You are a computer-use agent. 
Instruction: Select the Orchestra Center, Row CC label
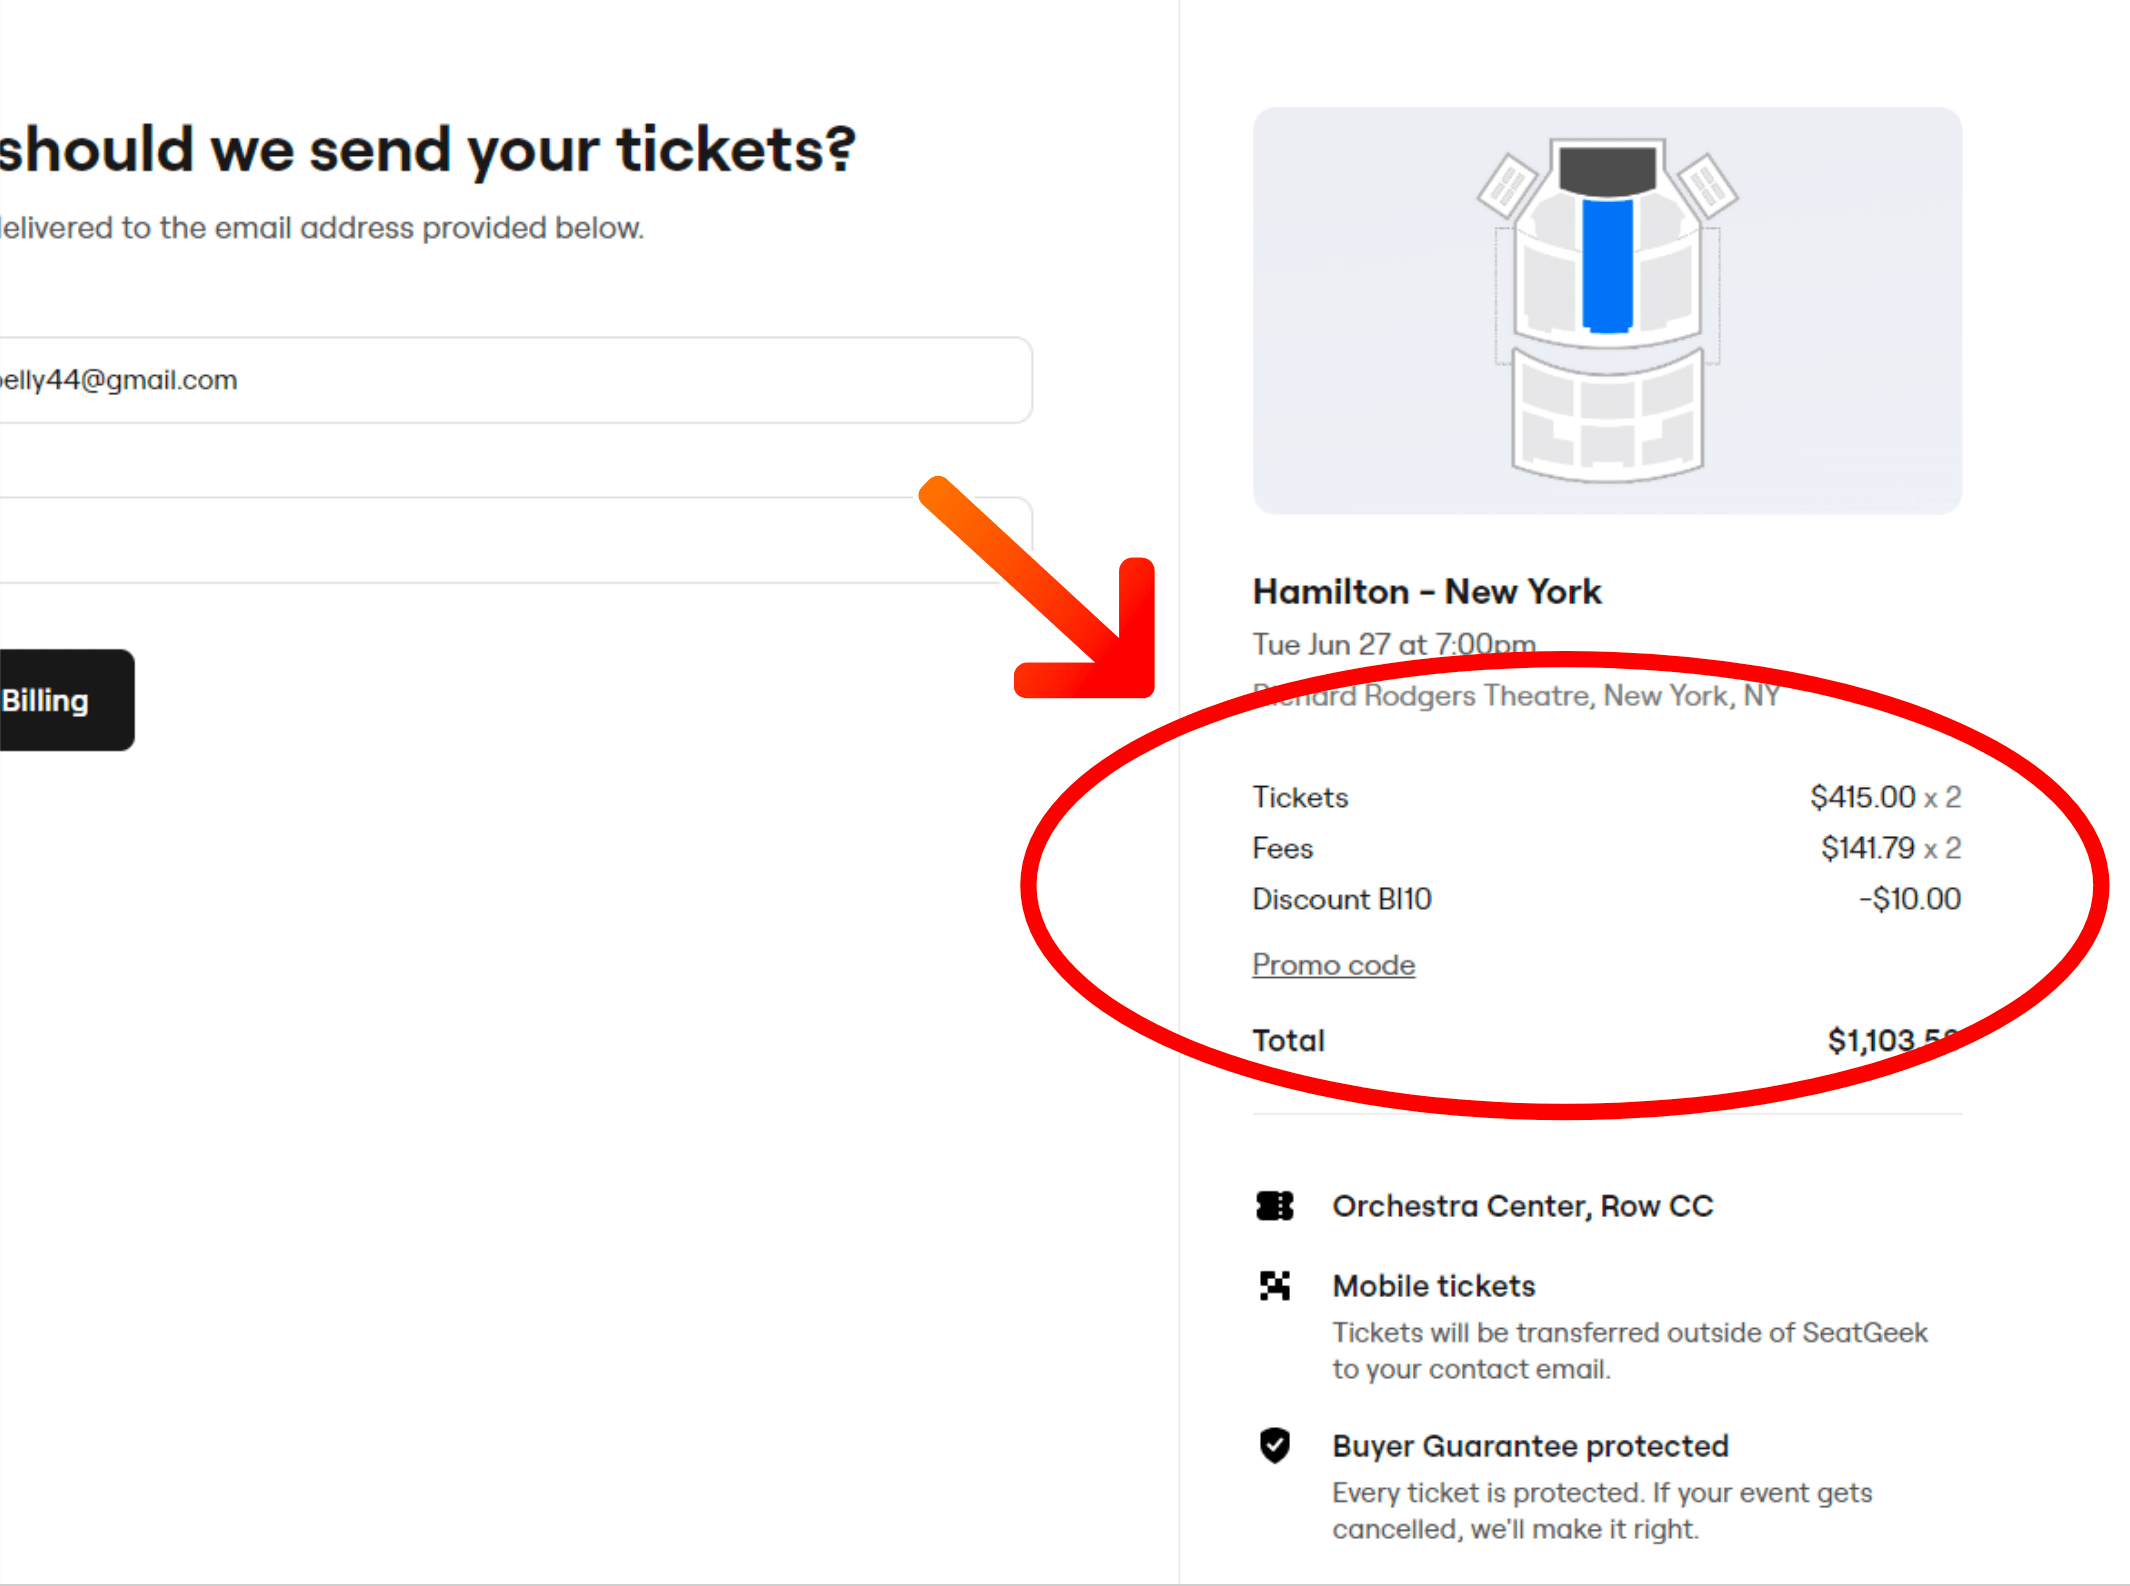[1522, 1207]
